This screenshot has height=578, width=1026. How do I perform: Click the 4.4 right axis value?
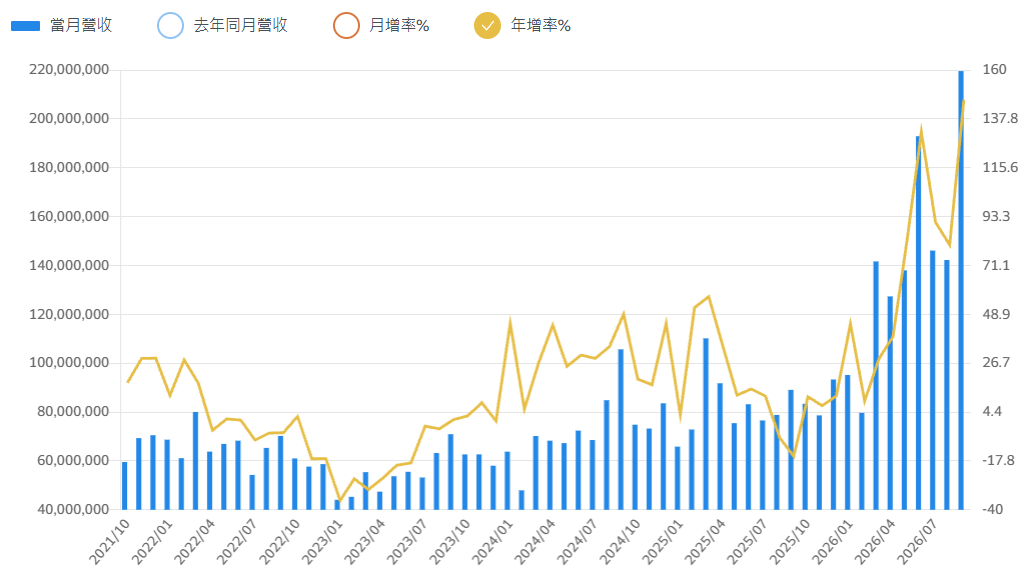(x=993, y=412)
